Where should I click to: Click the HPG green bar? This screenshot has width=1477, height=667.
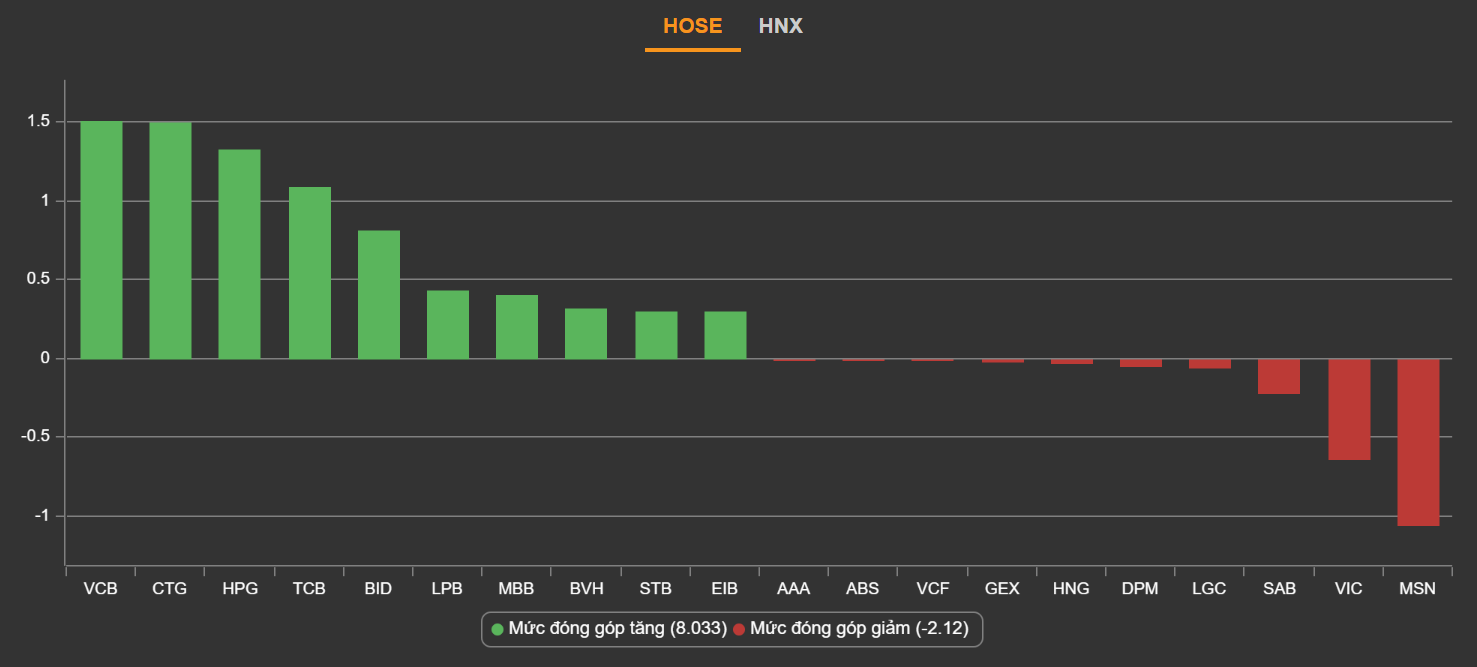(x=239, y=254)
